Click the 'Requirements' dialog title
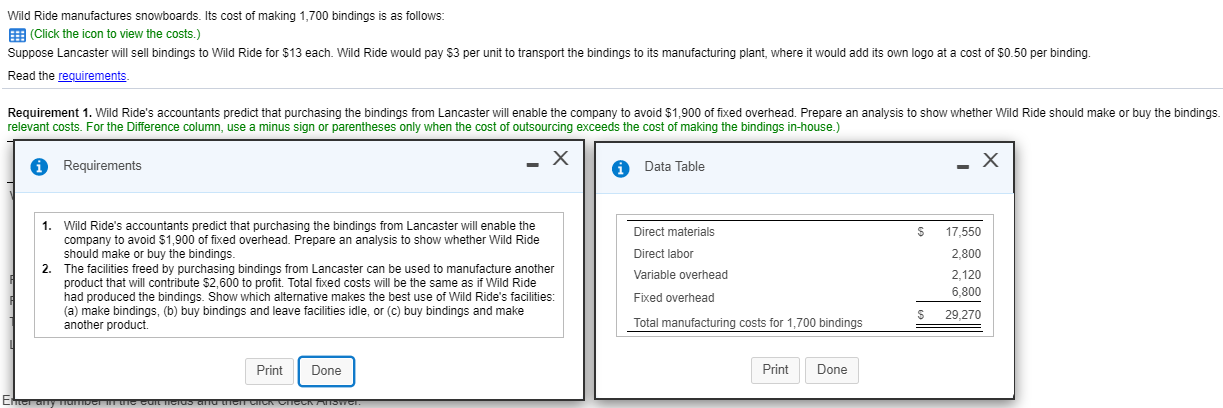This screenshot has height=408, width=1223. [x=102, y=166]
